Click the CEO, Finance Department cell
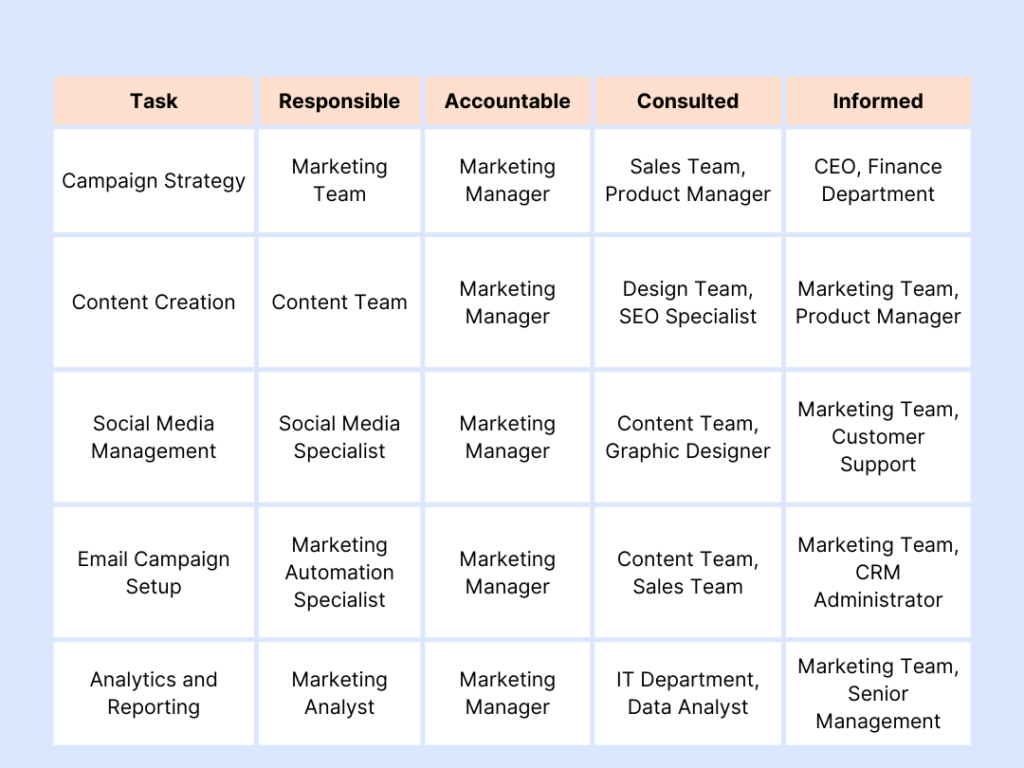 pos(878,181)
